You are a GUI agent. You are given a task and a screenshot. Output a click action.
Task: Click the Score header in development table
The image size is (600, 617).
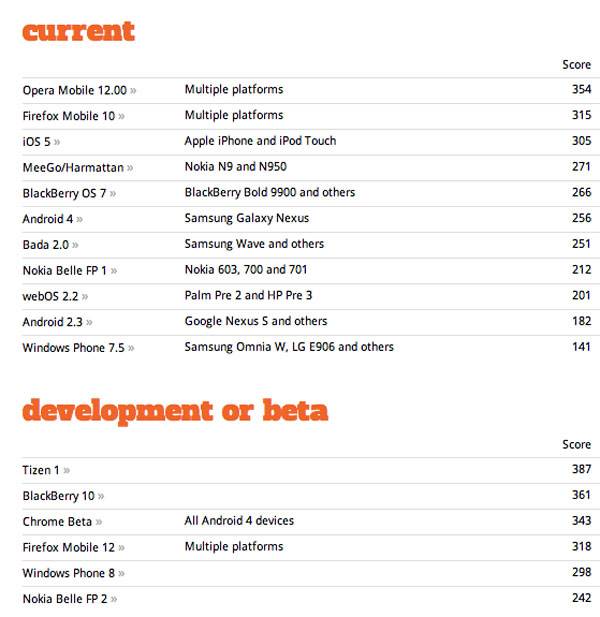(576, 444)
